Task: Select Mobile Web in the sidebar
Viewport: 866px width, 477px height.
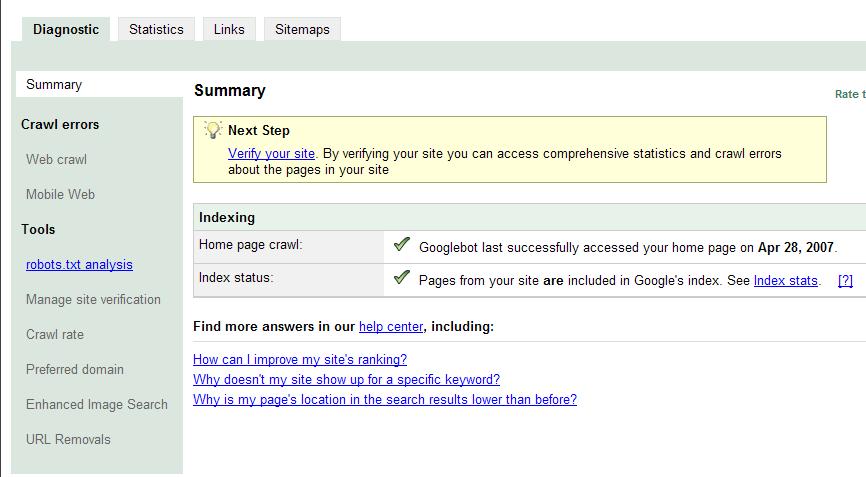Action: (x=60, y=194)
